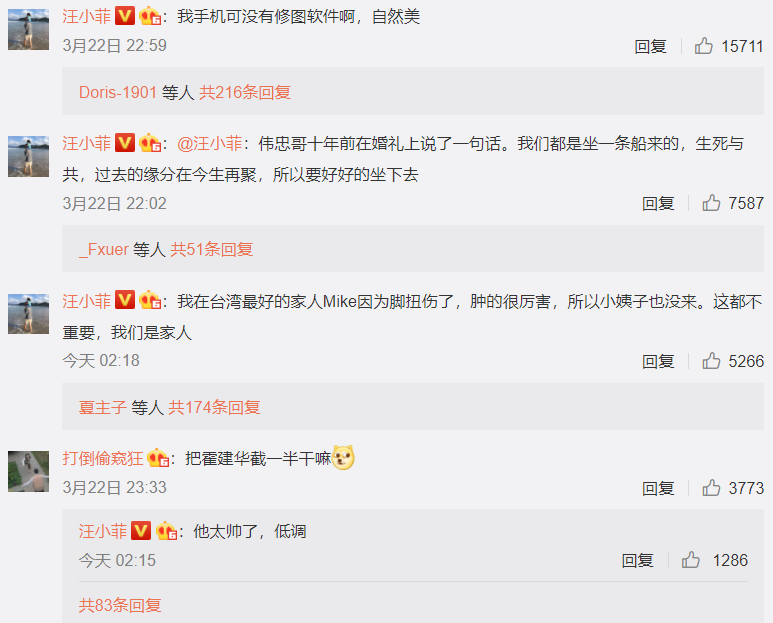Image resolution: width=773 pixels, height=623 pixels.
Task: Like 打倒偷窥狂's comment with 3773 likes
Action: 711,488
